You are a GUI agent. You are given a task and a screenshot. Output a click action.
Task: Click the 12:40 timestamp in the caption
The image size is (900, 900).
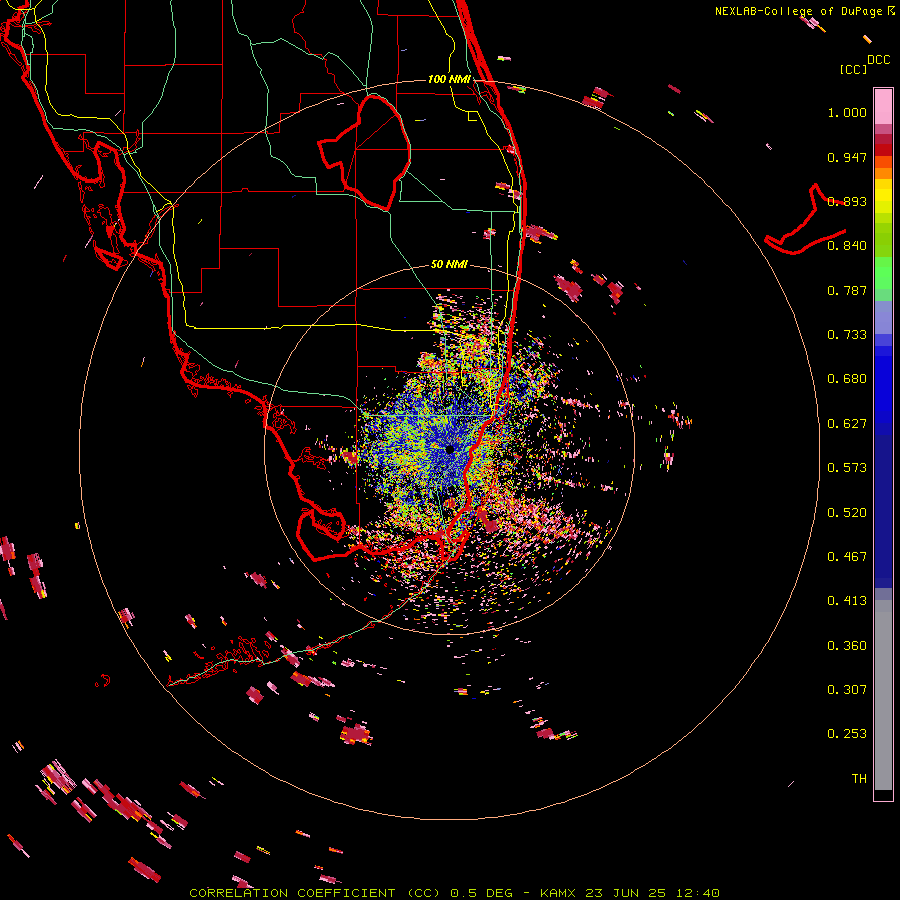pos(697,893)
